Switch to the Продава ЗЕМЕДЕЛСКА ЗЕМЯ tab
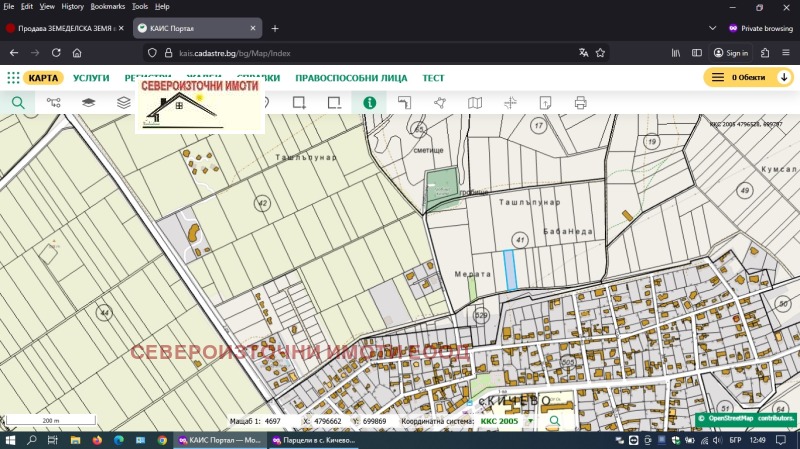 tap(60, 28)
